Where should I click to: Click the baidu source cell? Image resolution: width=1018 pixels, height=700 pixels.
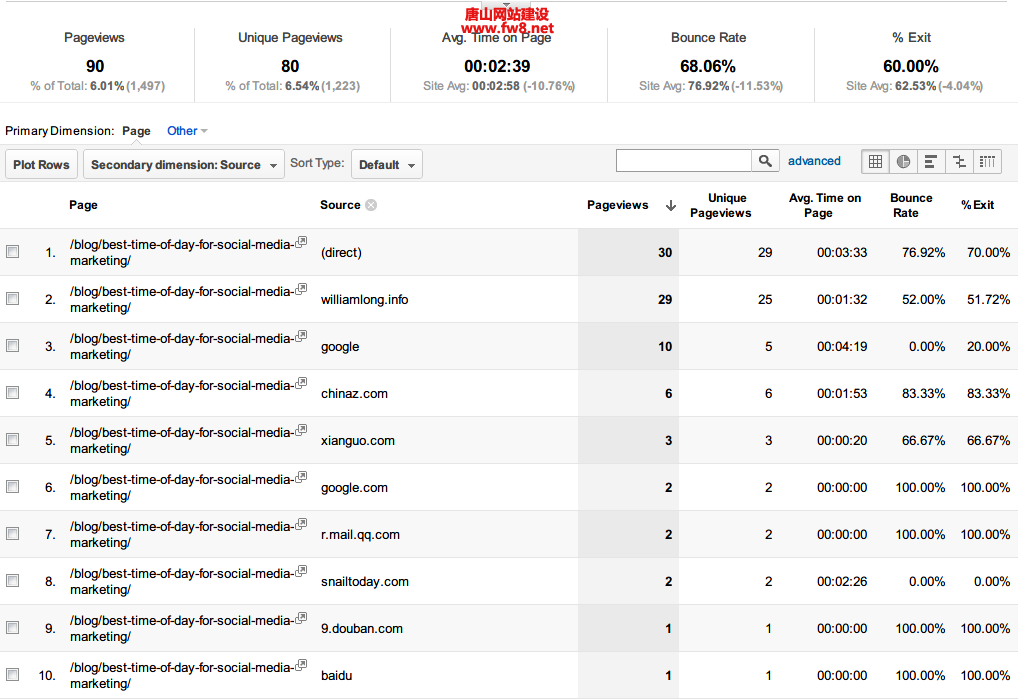click(x=336, y=675)
